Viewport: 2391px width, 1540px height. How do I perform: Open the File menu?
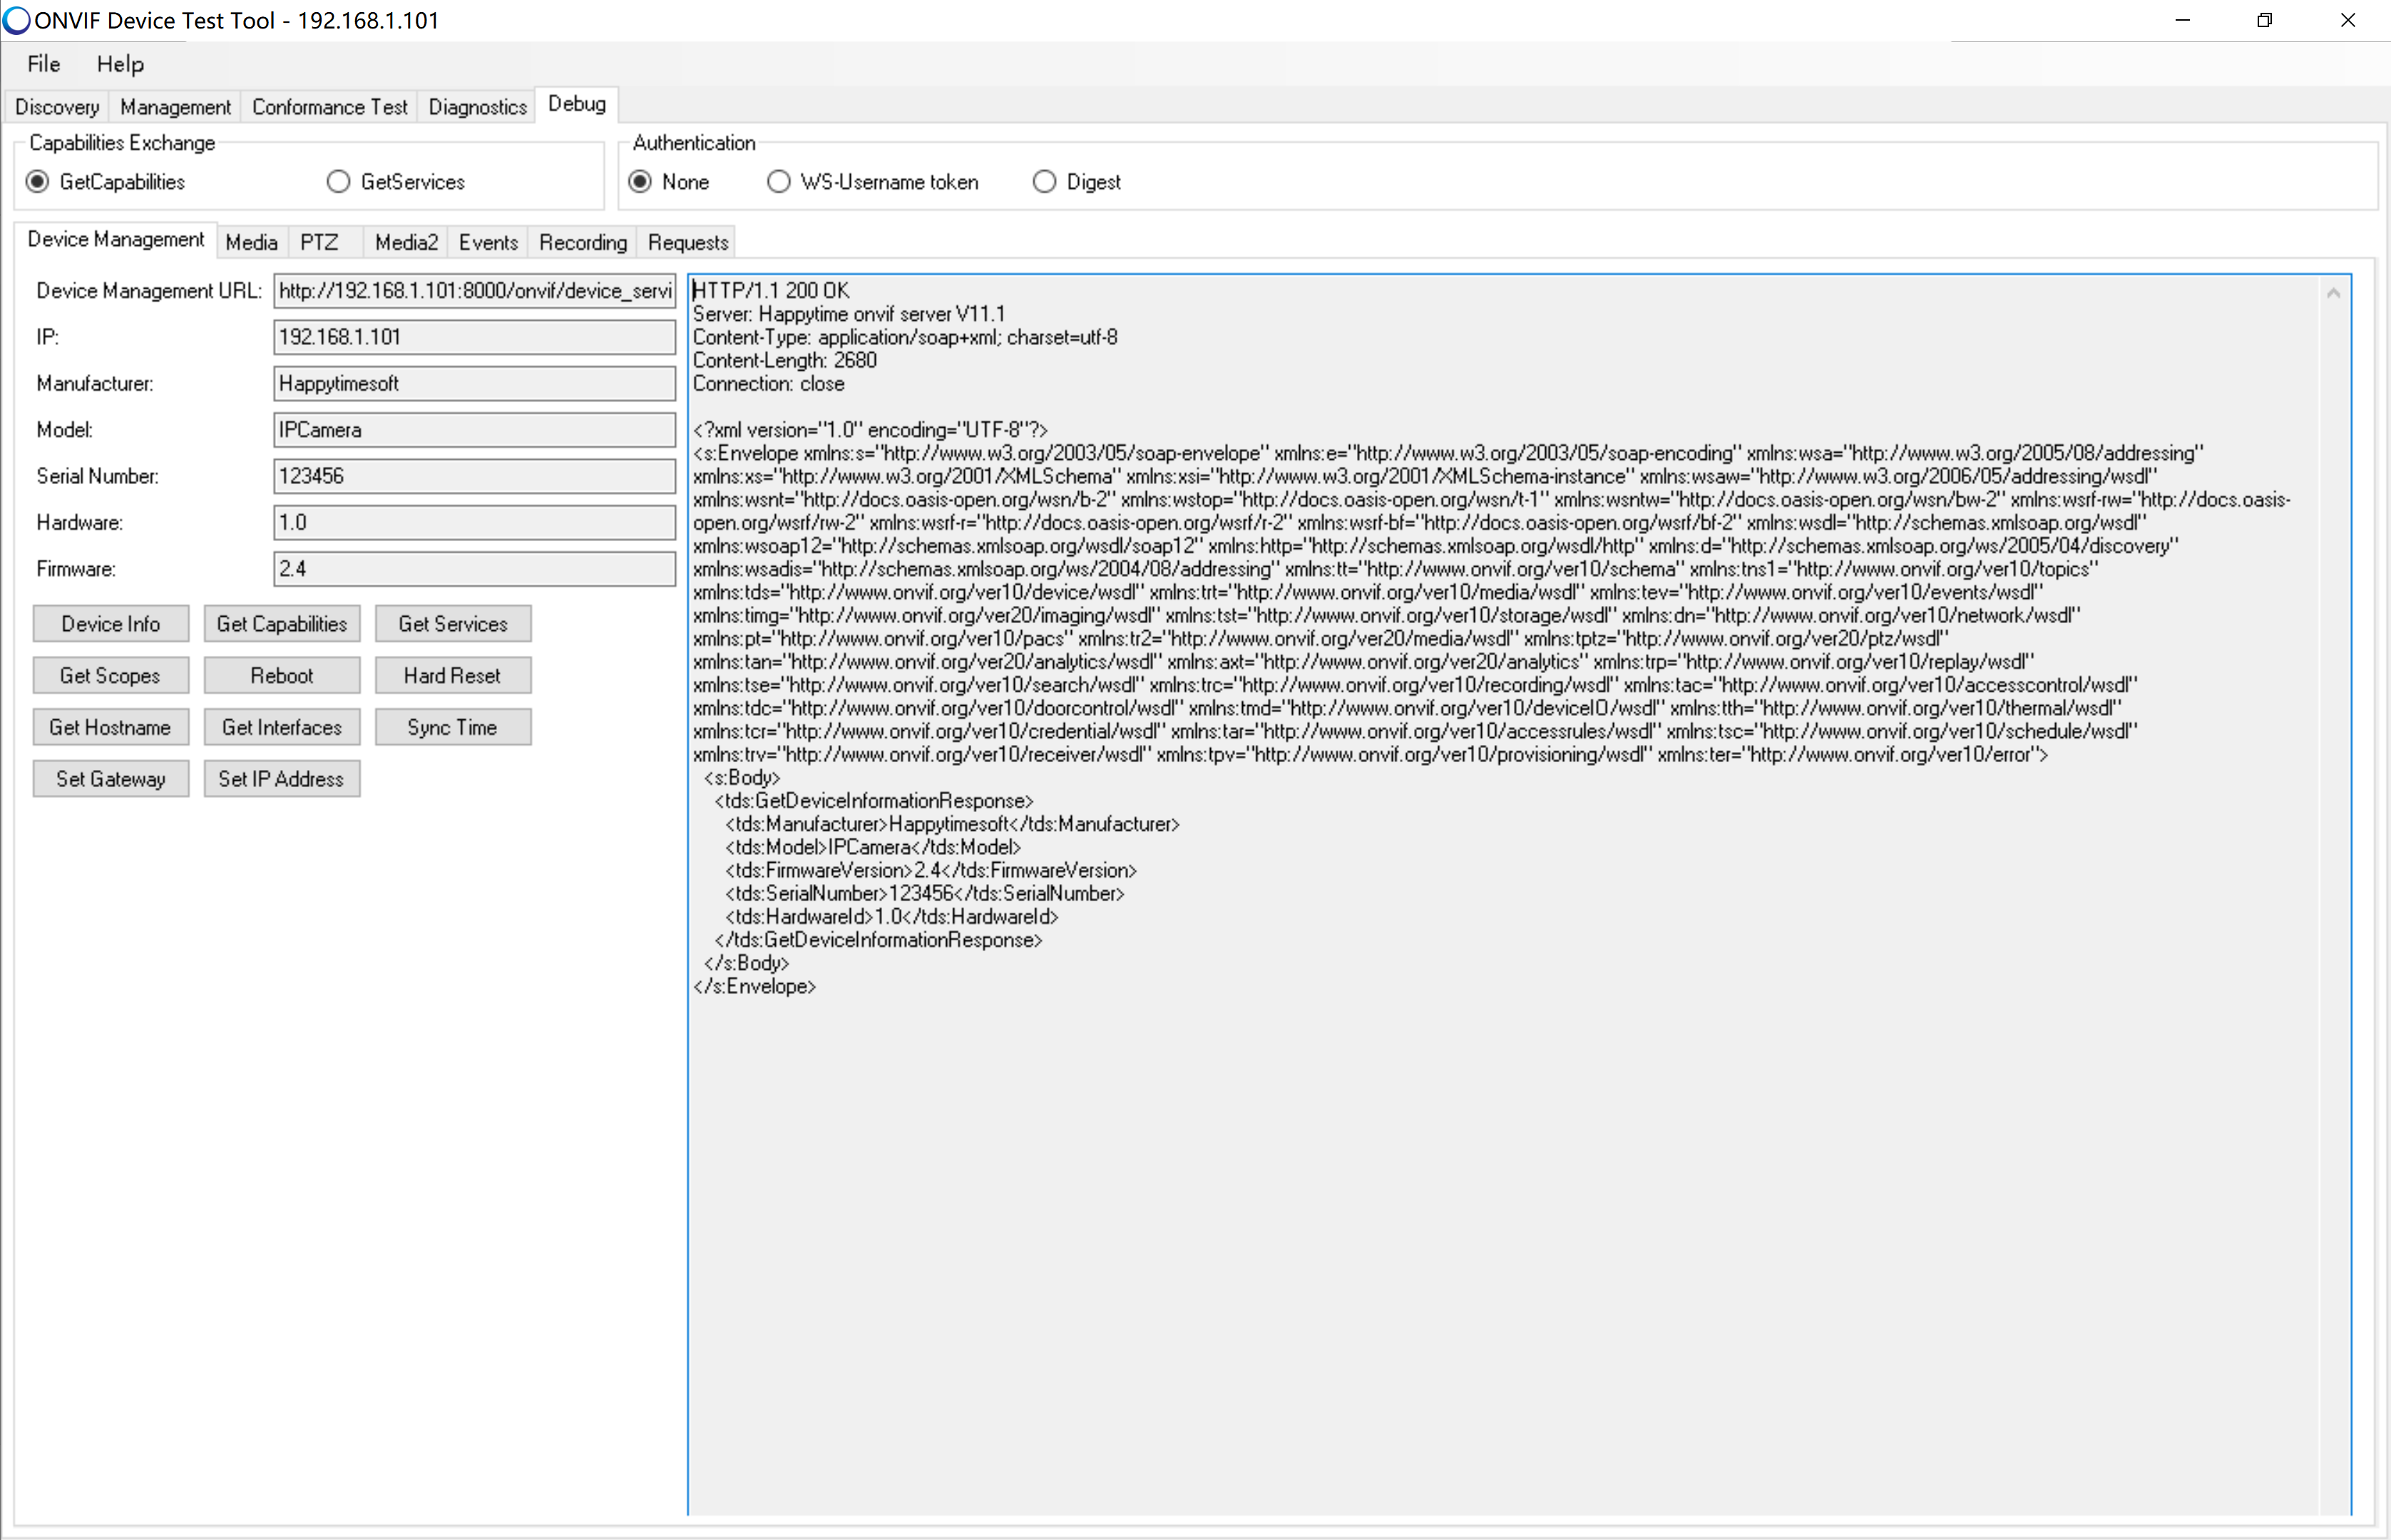coord(43,64)
